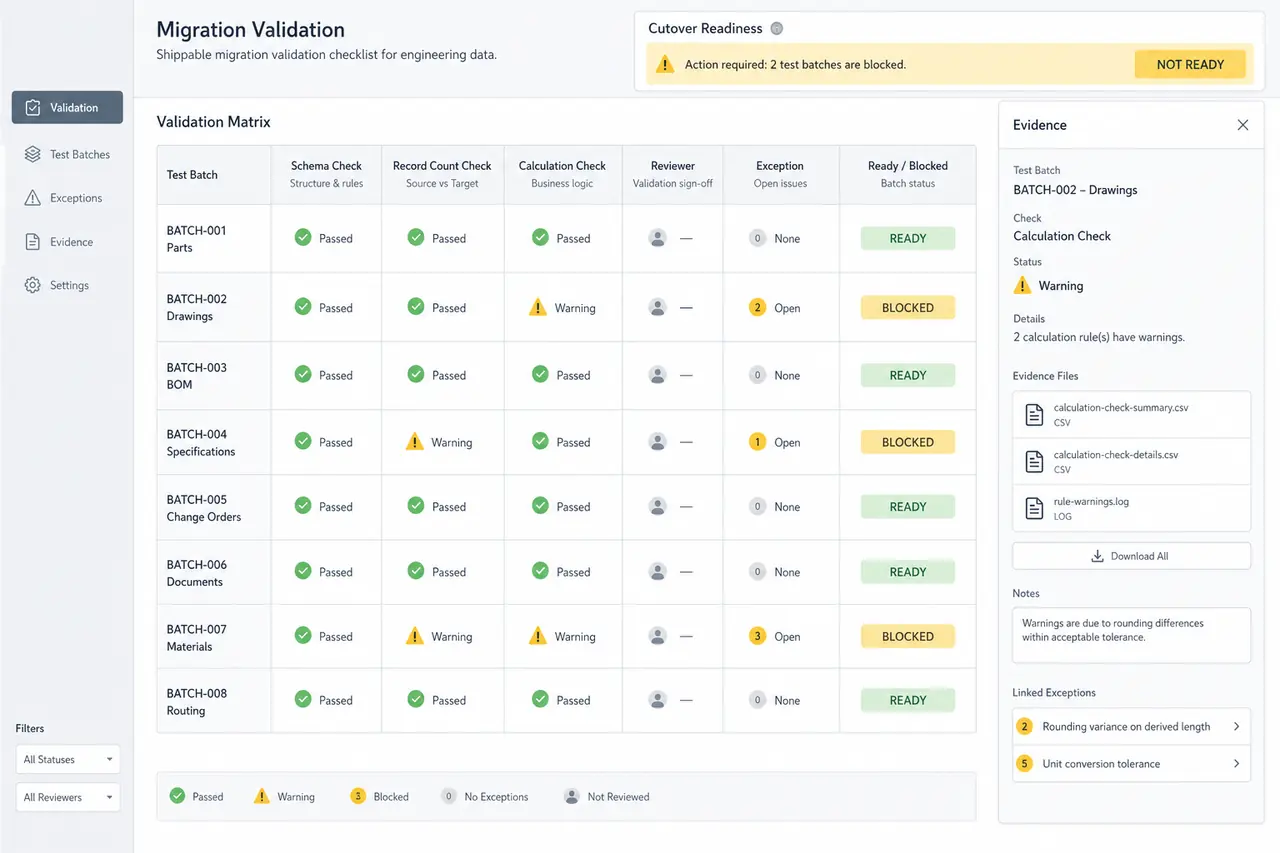
Task: Click BATCH-007 Calculation Check warning icon
Action: (538, 635)
